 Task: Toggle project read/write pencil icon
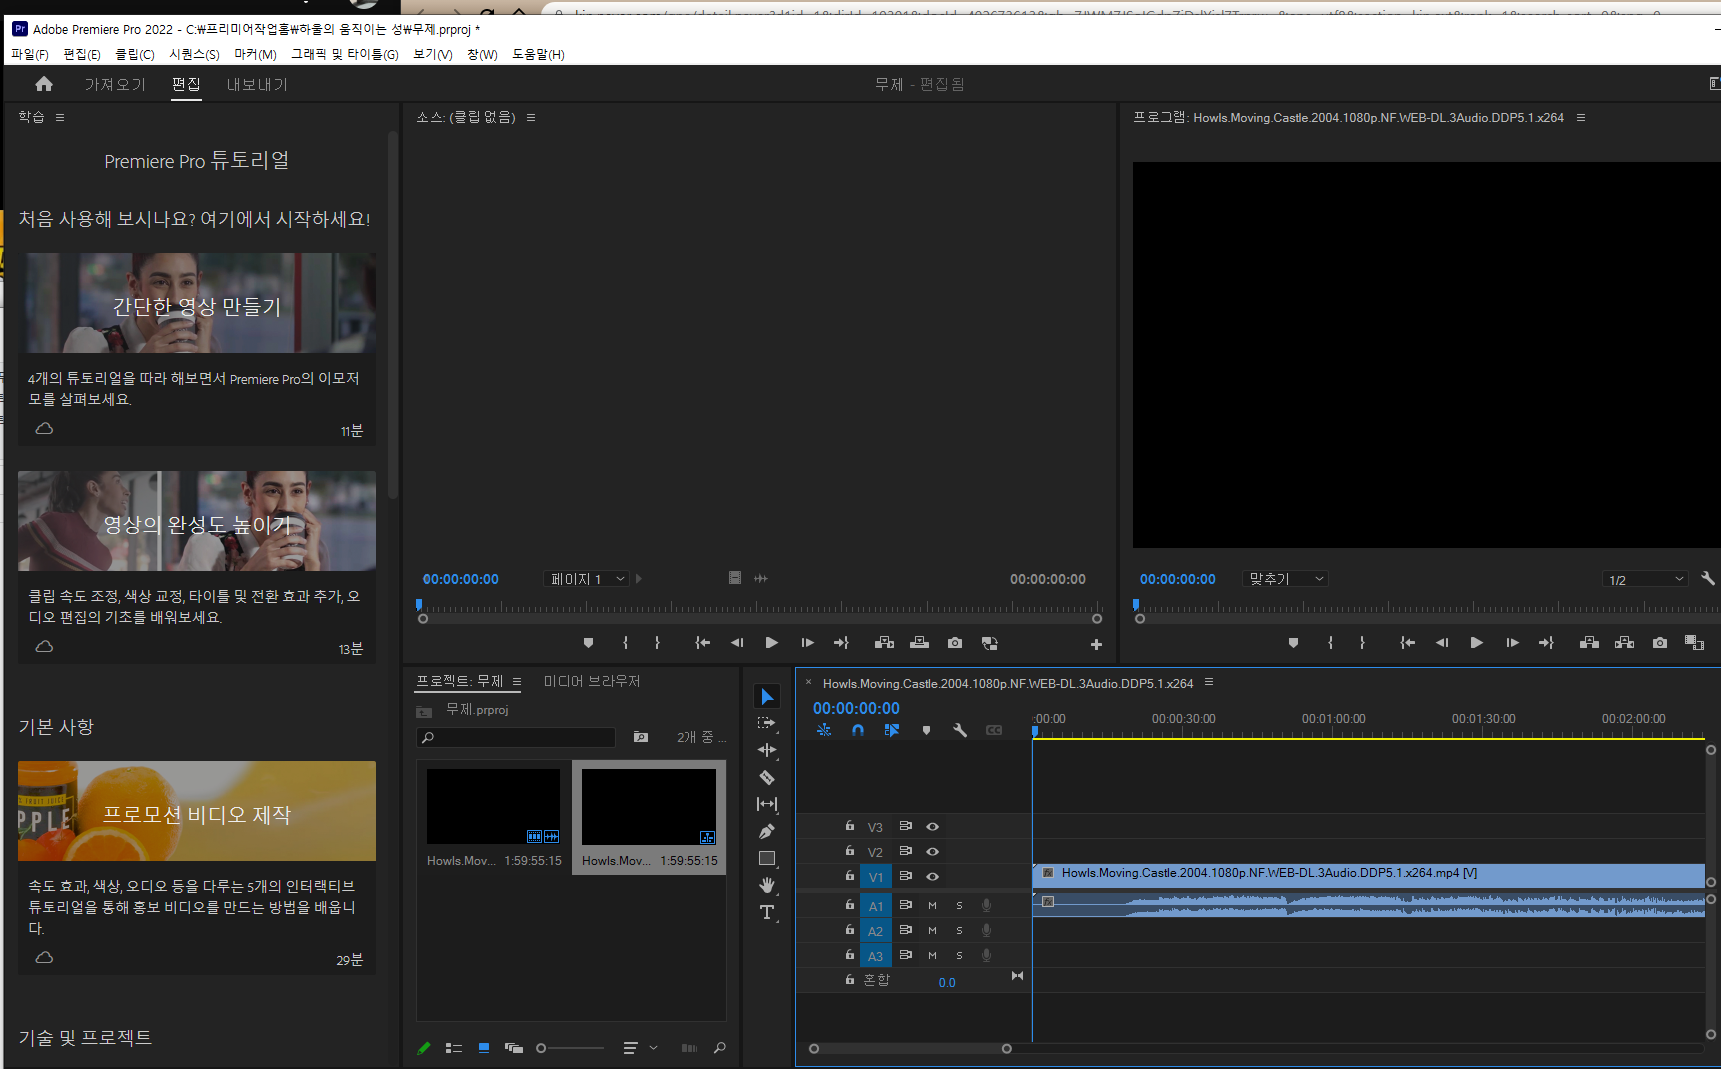point(424,1048)
